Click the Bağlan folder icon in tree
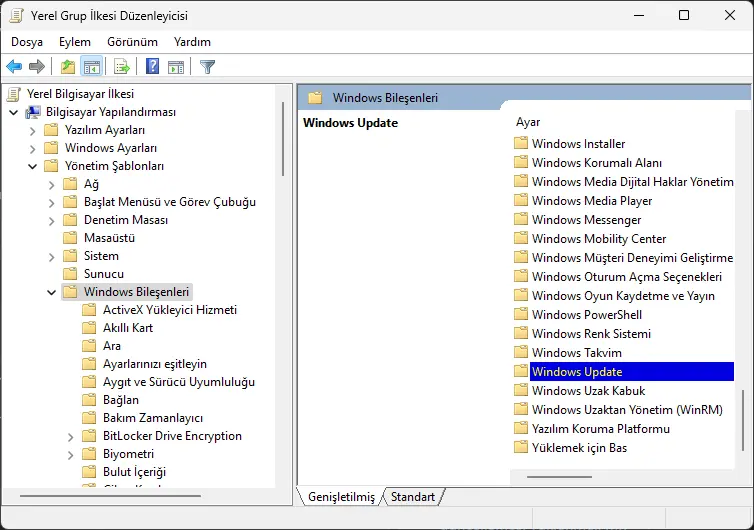 point(89,400)
